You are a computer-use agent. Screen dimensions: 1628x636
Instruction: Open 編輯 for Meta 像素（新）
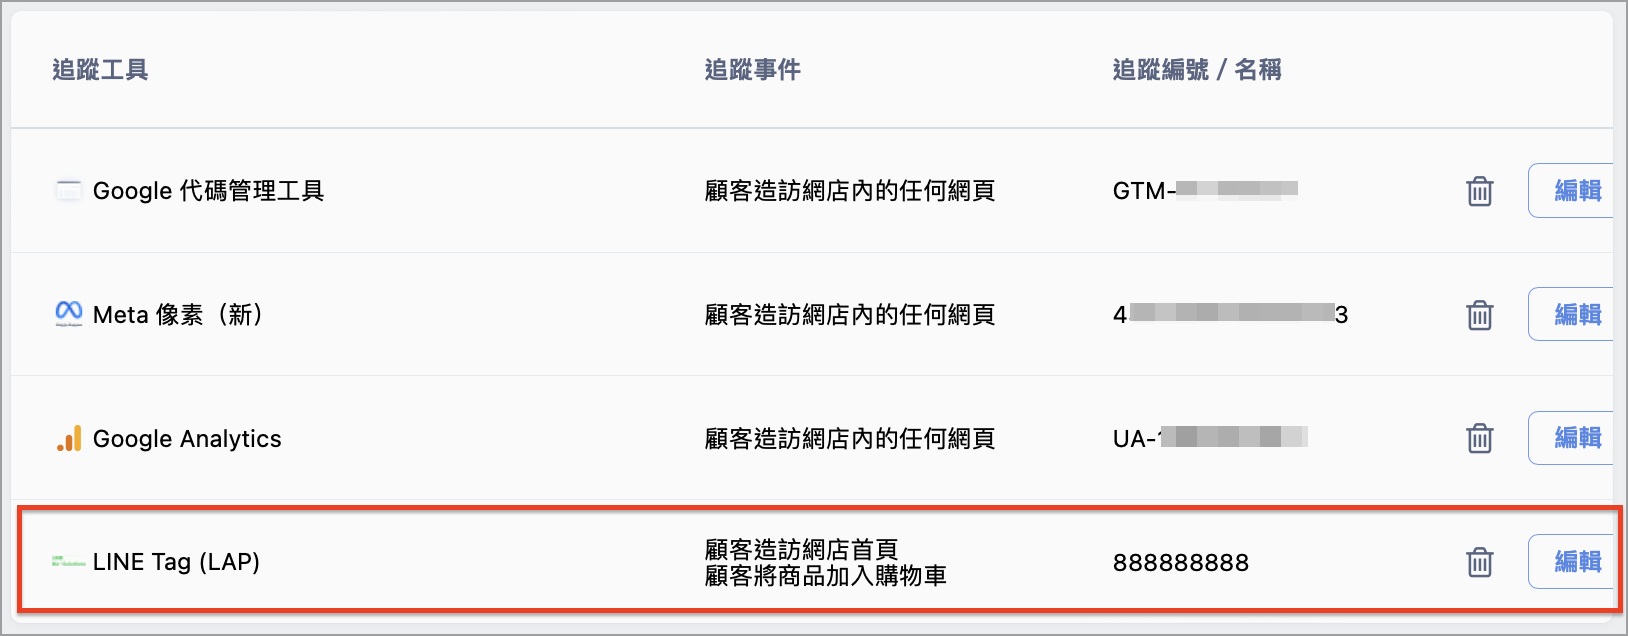1572,314
